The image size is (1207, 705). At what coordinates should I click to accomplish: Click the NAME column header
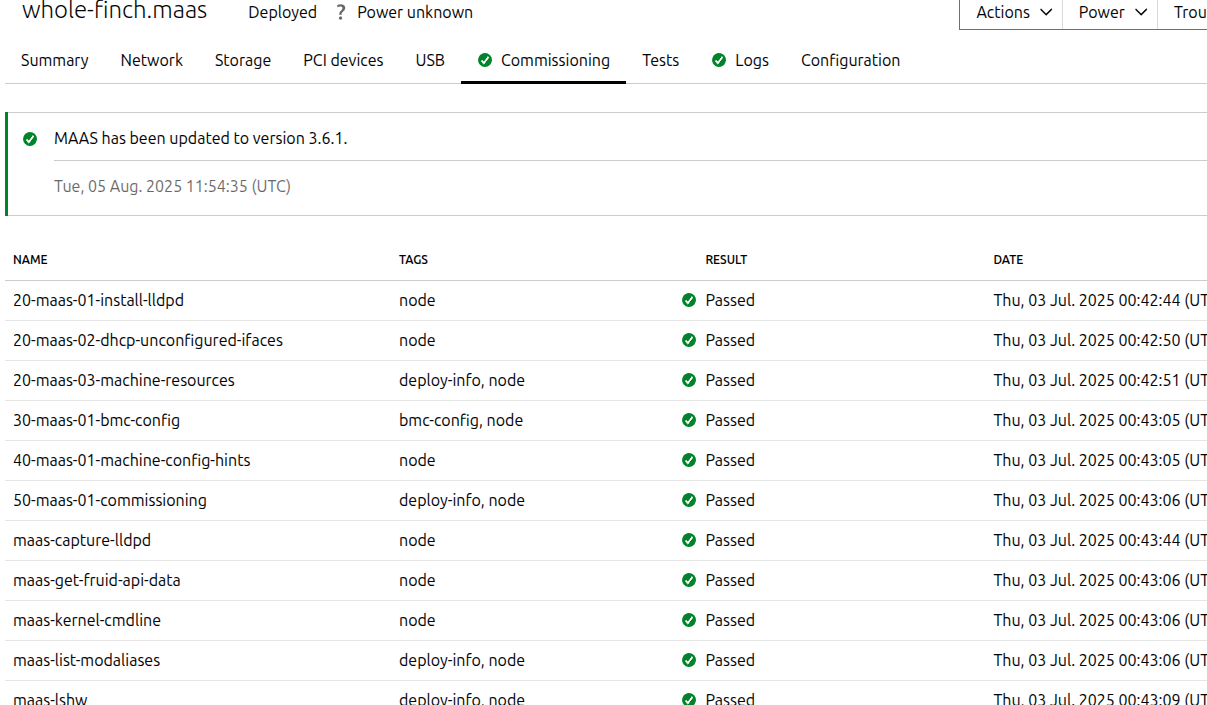(x=30, y=260)
